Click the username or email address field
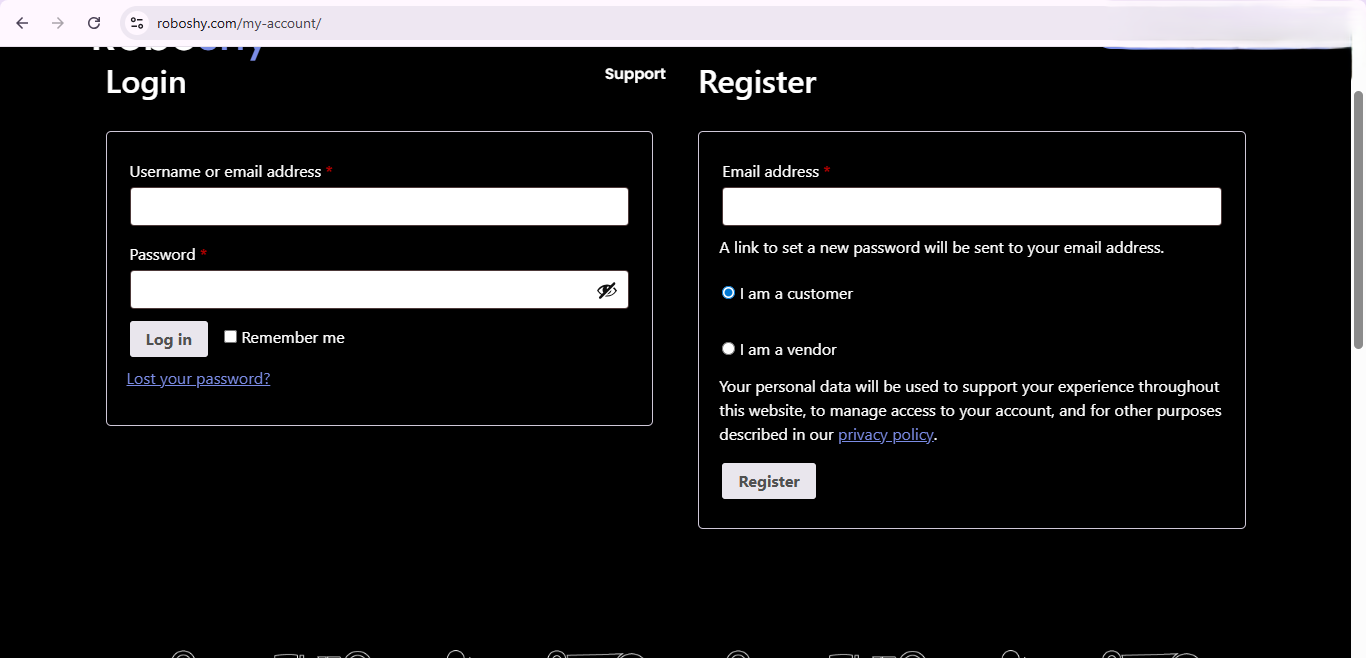 pyautogui.click(x=379, y=206)
